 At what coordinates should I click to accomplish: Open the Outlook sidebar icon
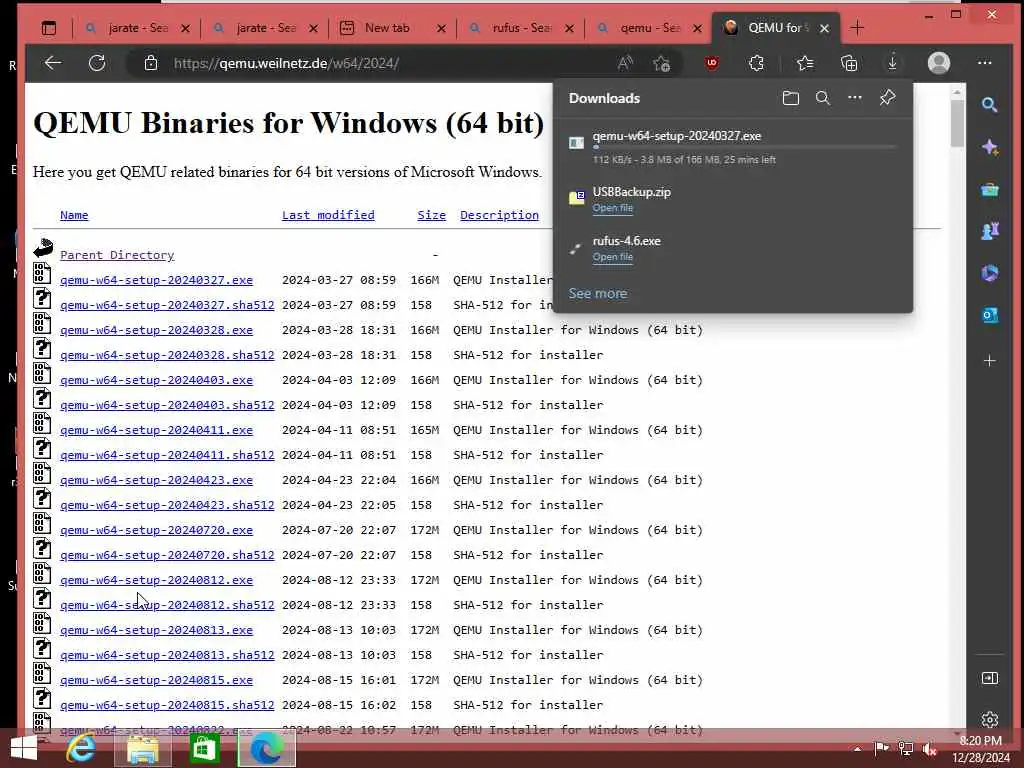[989, 315]
